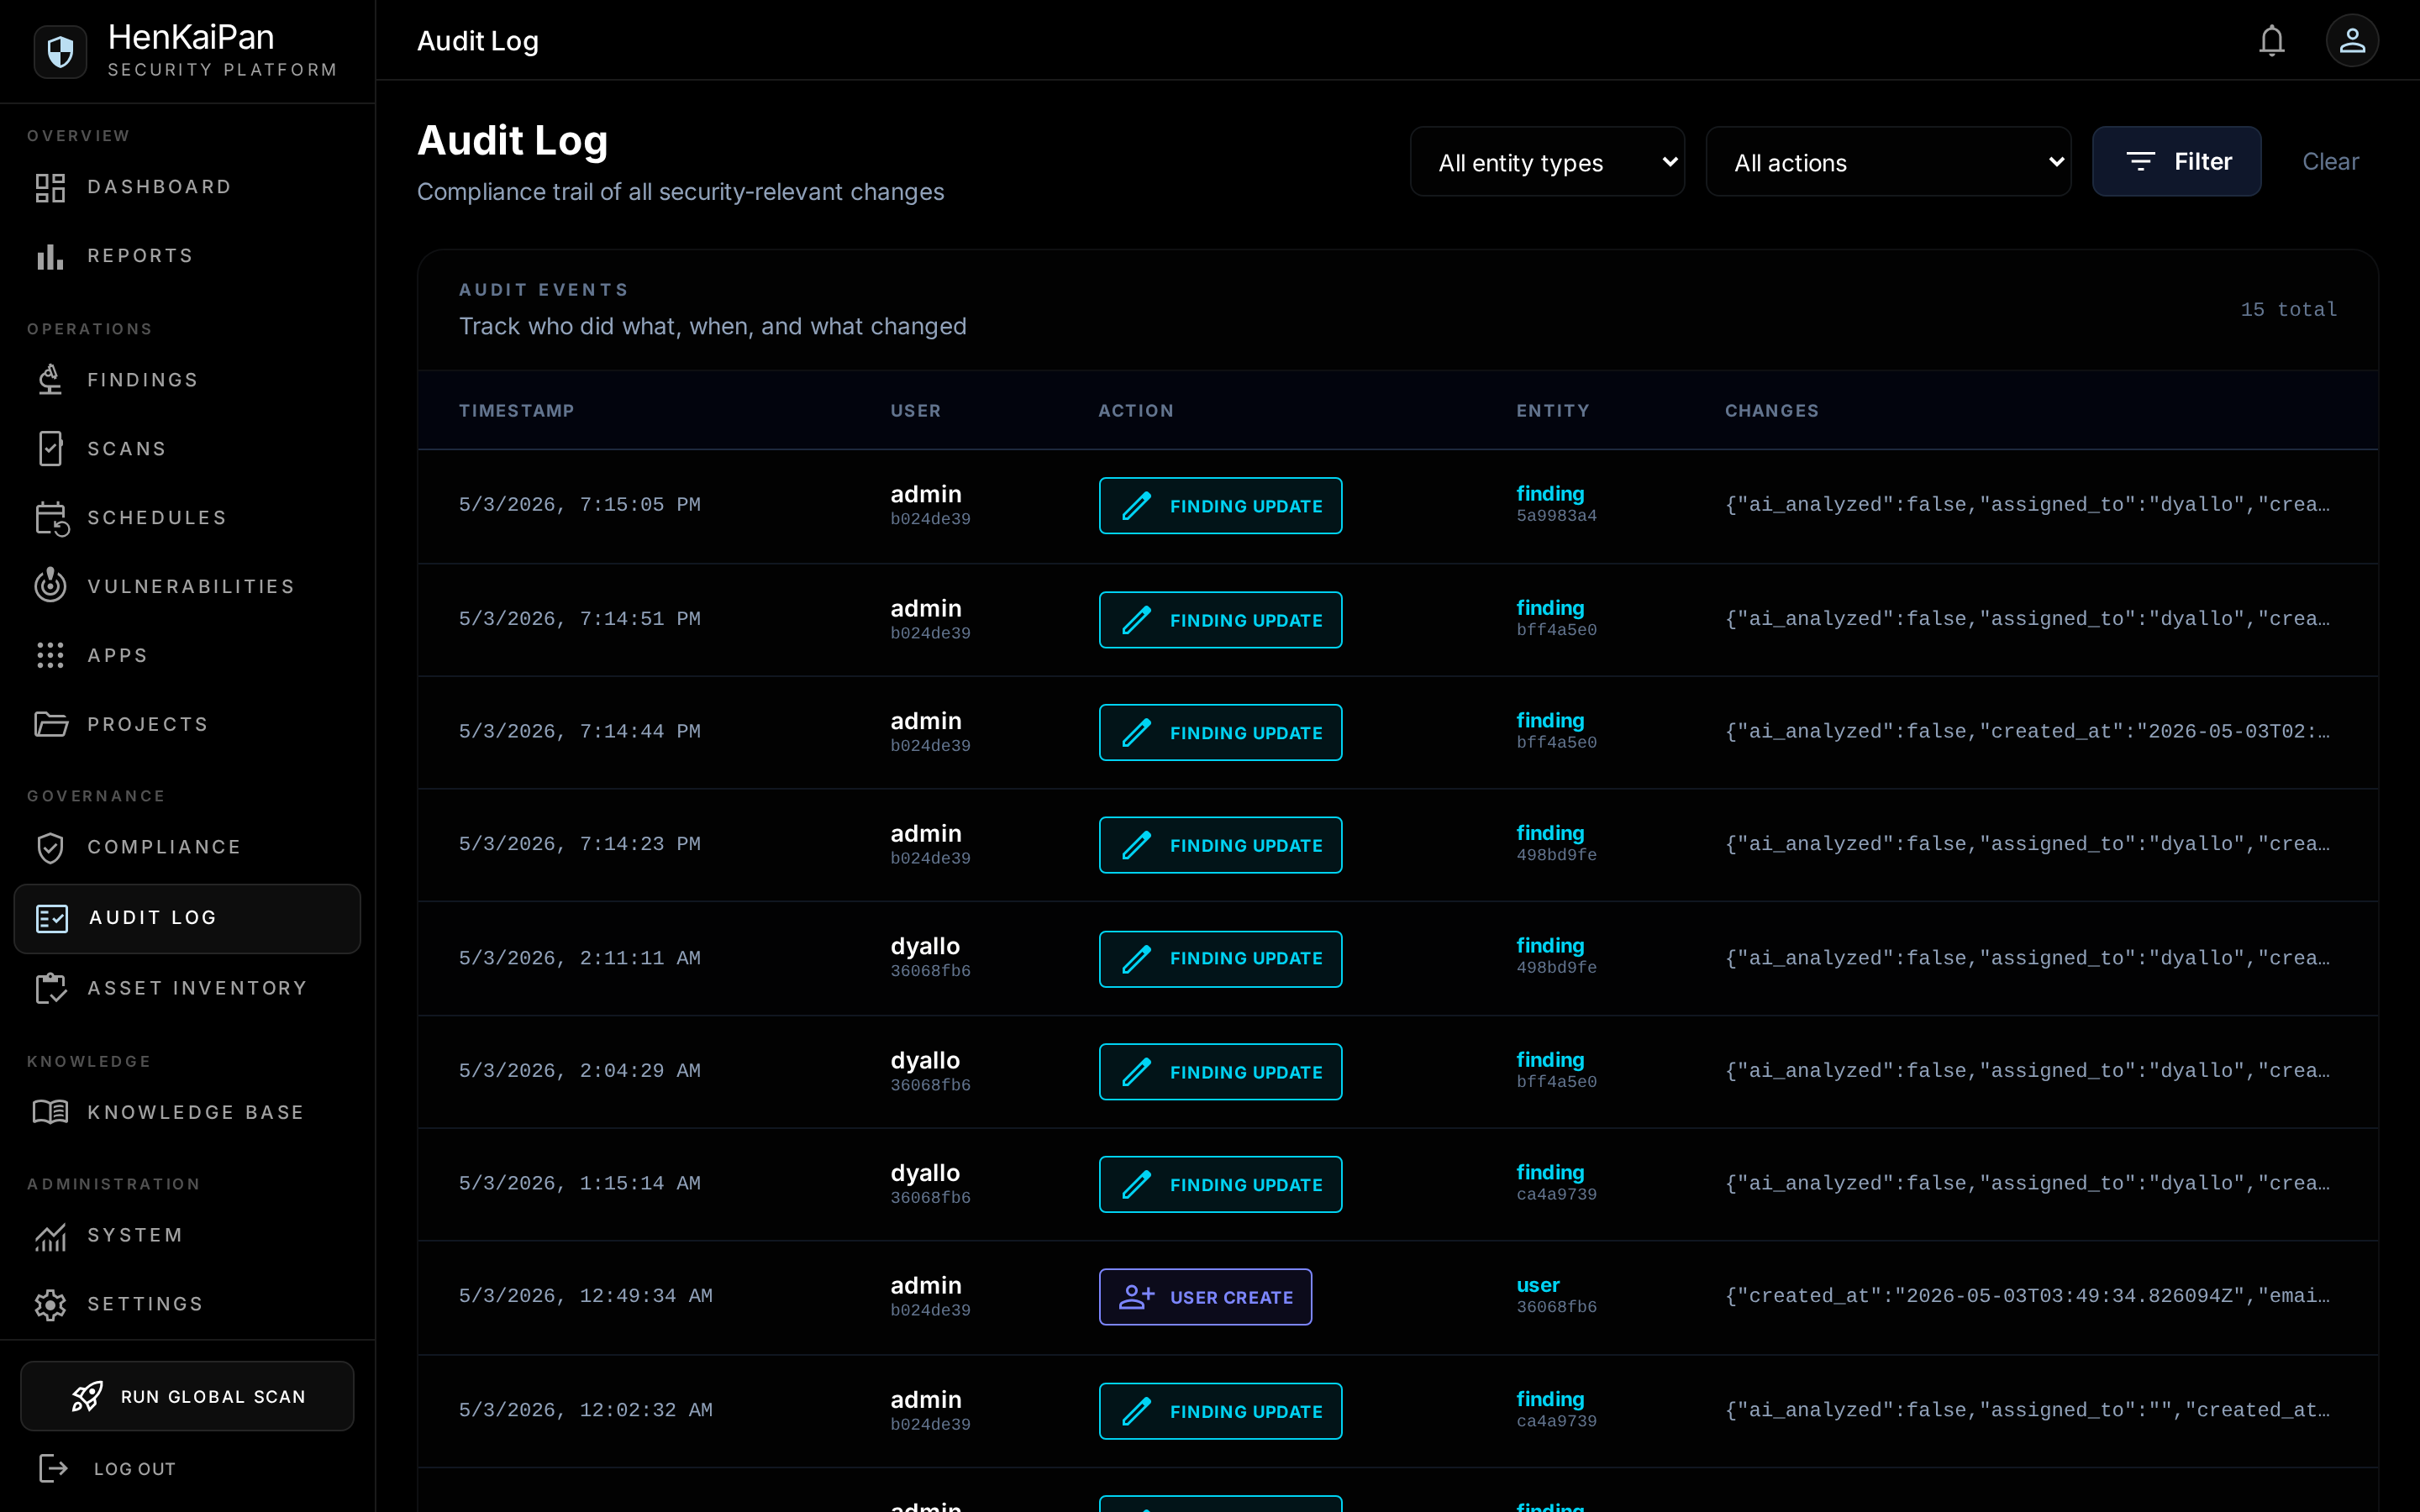Click Run Global Scan button

(x=187, y=1397)
